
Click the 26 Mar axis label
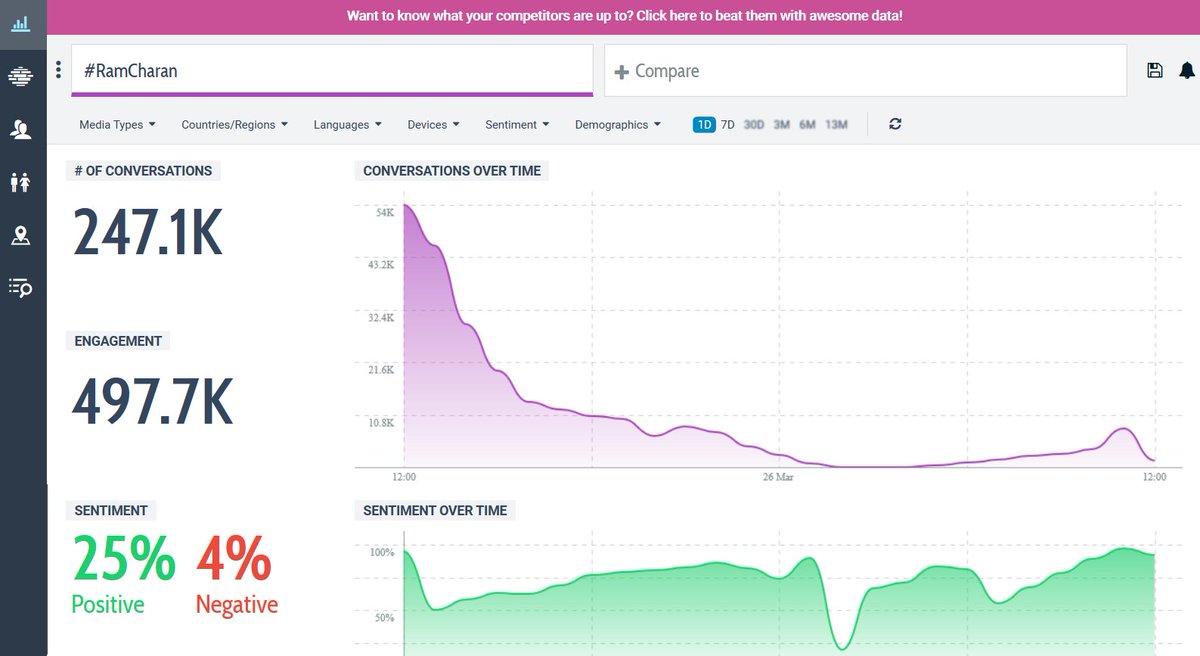pyautogui.click(x=778, y=477)
